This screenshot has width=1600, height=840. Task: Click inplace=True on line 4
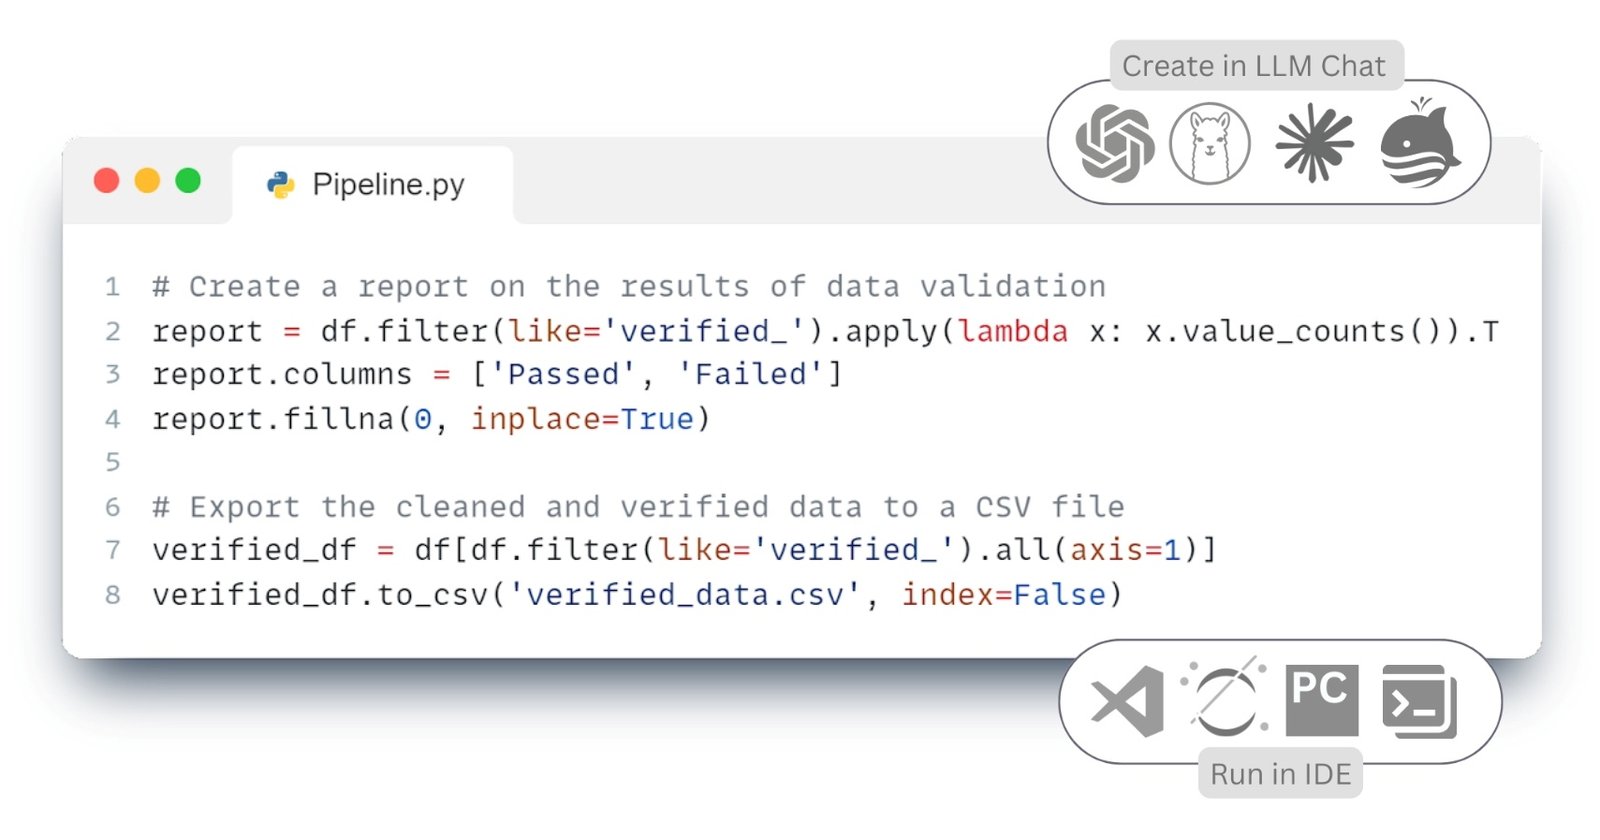[582, 420]
